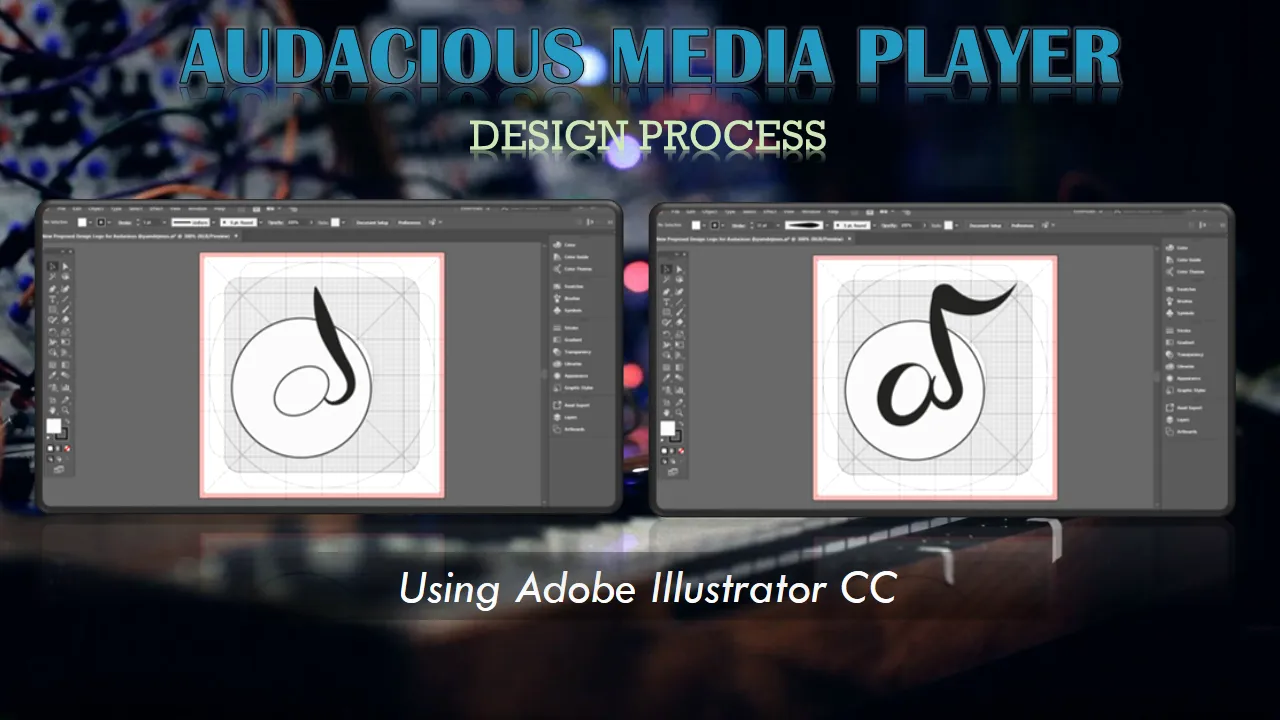This screenshot has height=720, width=1280.
Task: Open the Symbols panel in left window
Action: (x=568, y=310)
